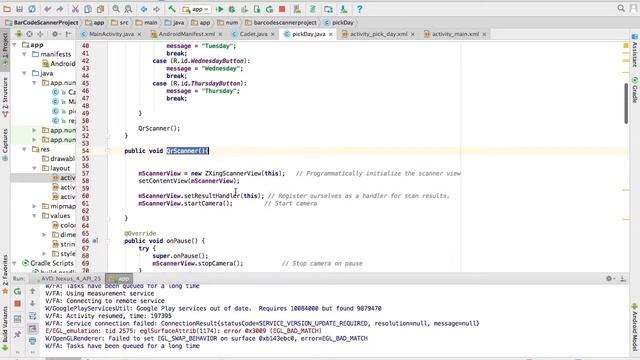Expand the mipmap folder
This screenshot has width=640, height=360.
[35, 206]
